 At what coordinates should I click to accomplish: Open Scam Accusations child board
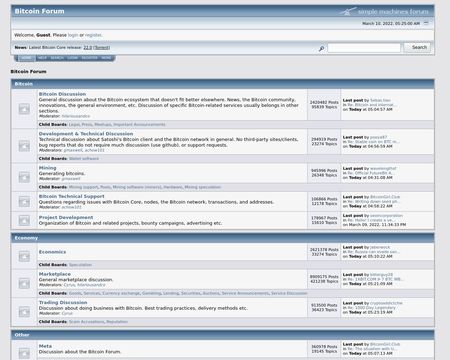point(86,322)
